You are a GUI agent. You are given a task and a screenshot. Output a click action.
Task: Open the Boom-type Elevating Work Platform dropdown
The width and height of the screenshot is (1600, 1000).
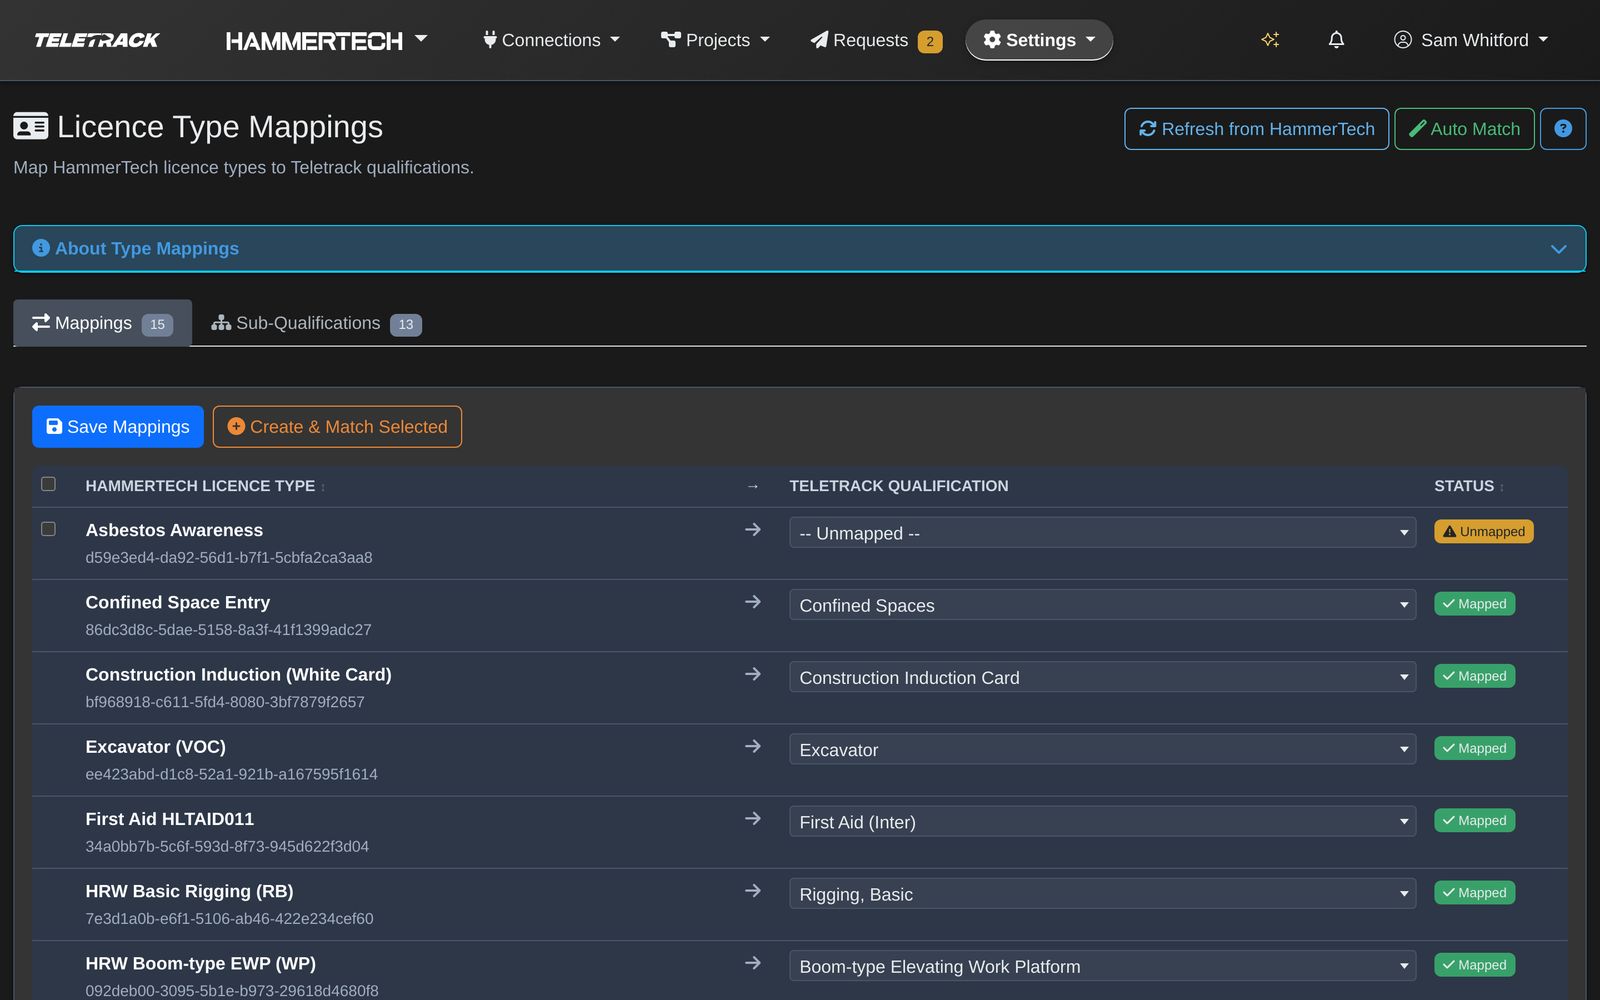[1102, 966]
